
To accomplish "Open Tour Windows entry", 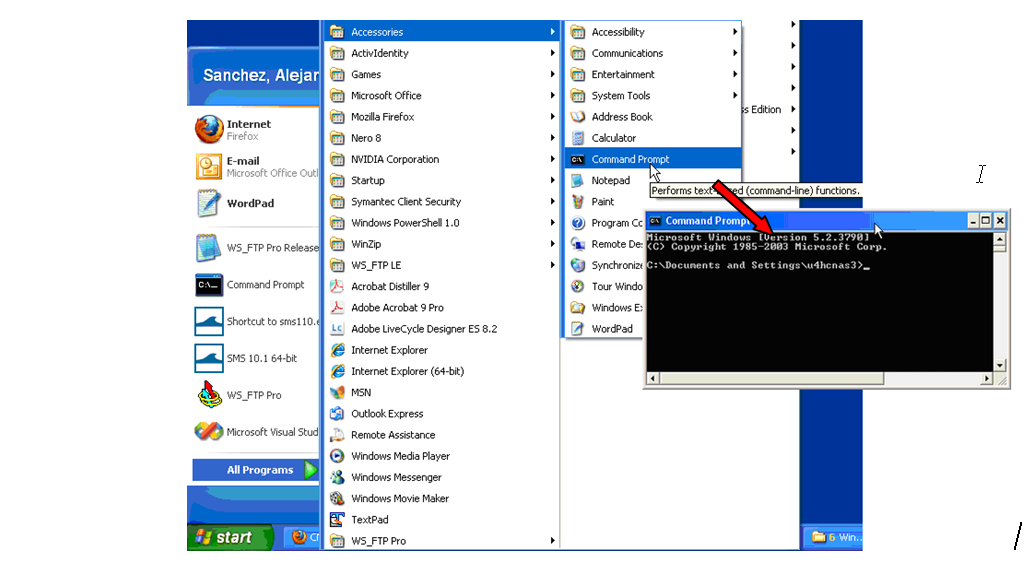I will (x=605, y=286).
